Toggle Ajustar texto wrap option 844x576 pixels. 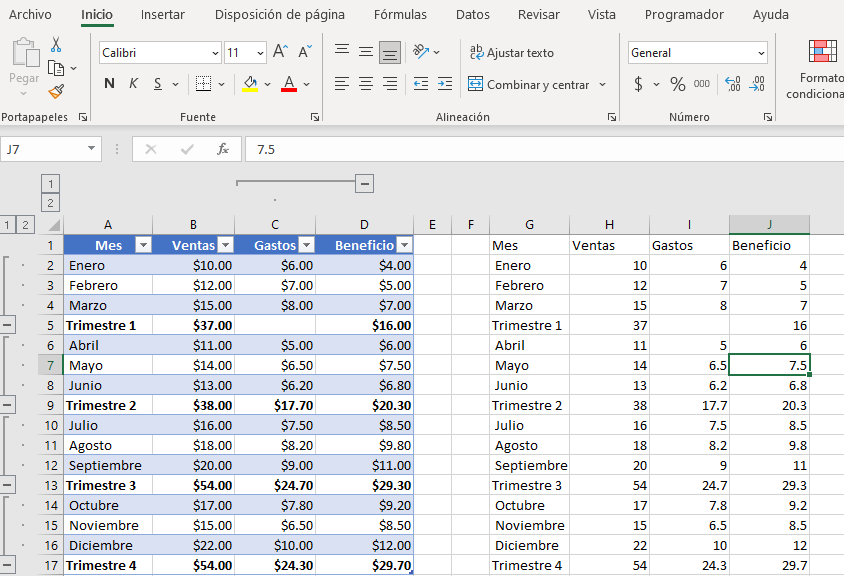tap(510, 52)
